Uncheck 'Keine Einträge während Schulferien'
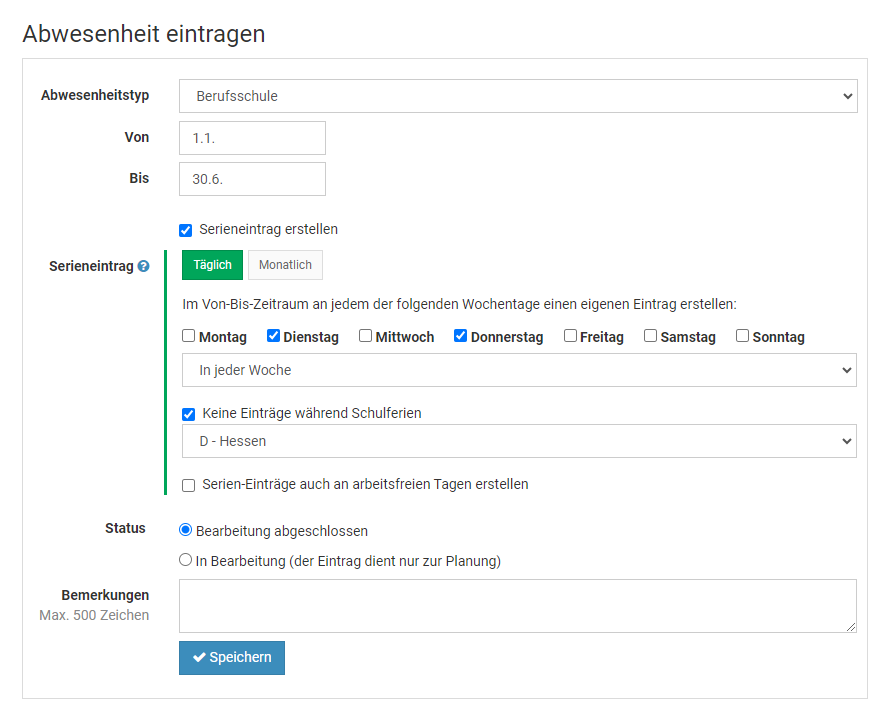This screenshot has height=722, width=893. click(189, 414)
